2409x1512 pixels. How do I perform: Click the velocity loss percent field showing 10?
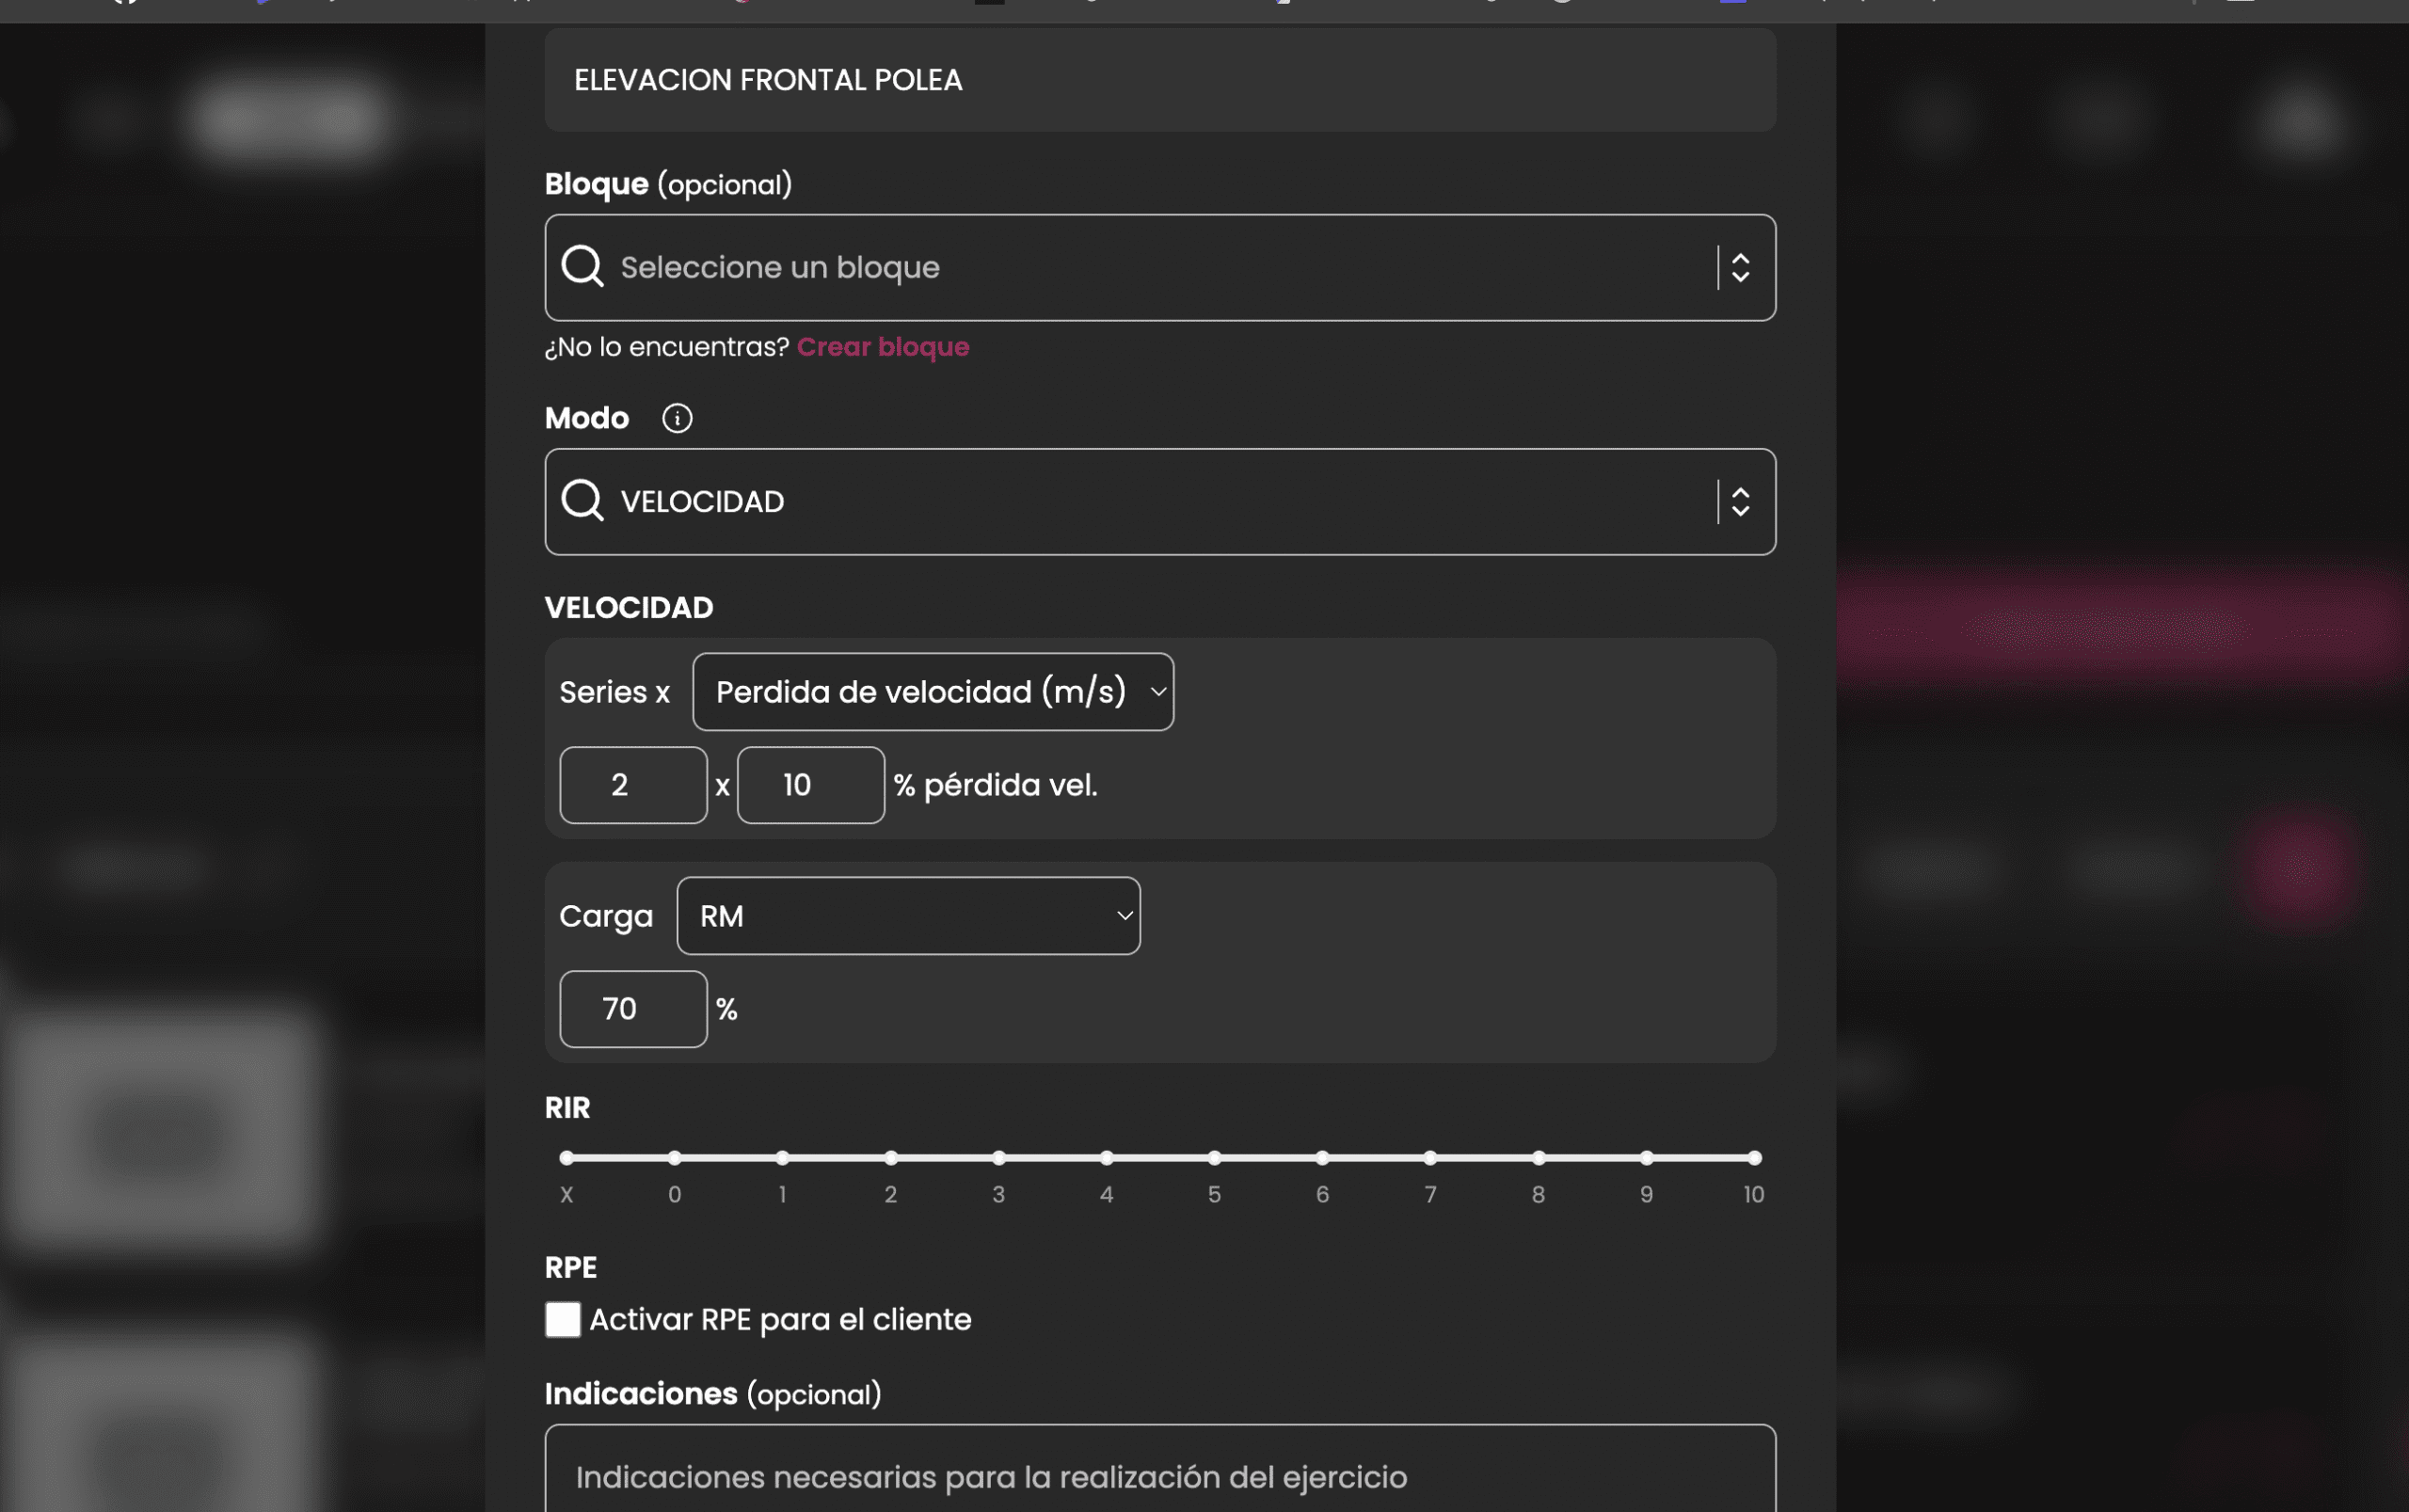tap(810, 785)
